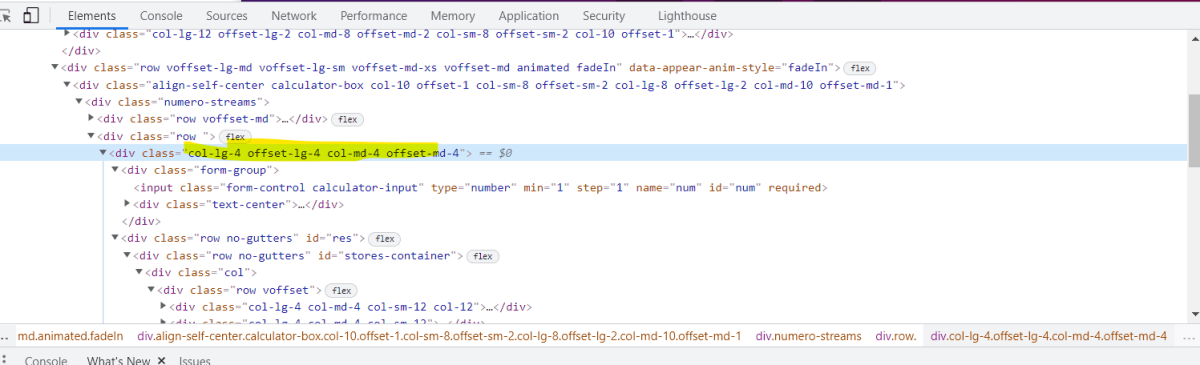
Task: Select the inspect element cursor icon
Action: (7, 16)
